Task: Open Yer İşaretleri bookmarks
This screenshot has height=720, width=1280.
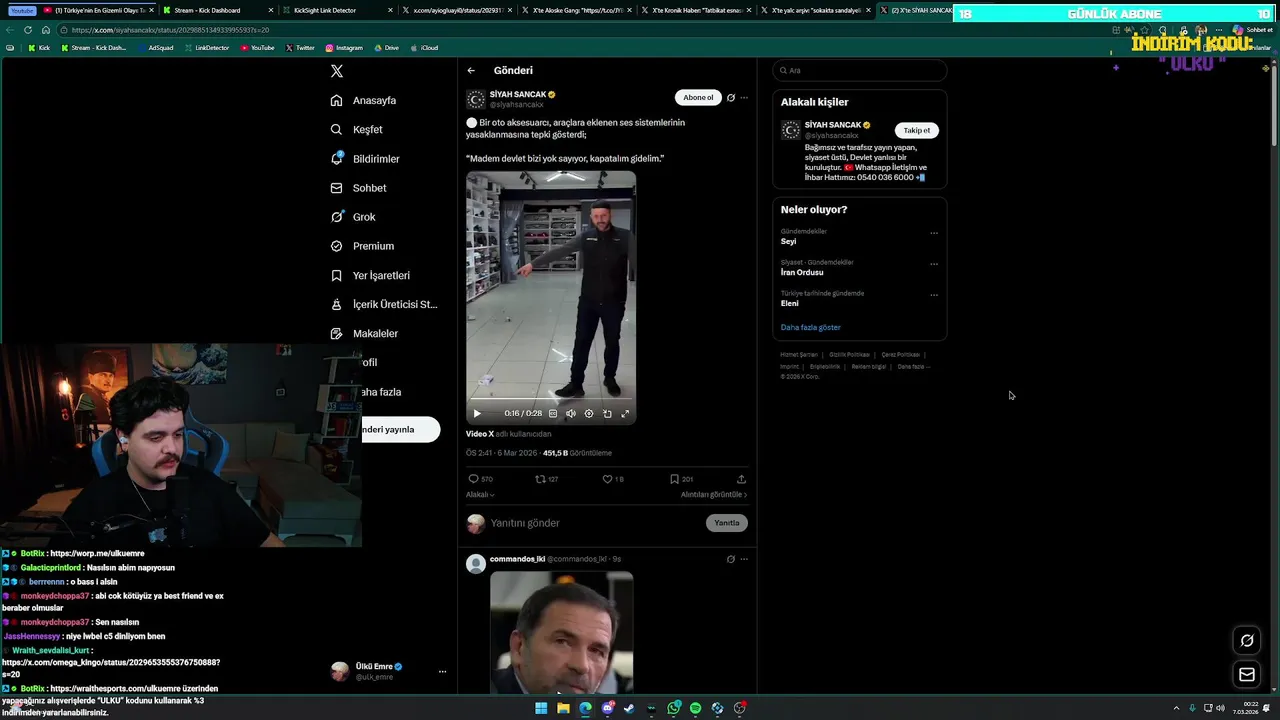Action: coord(370,275)
